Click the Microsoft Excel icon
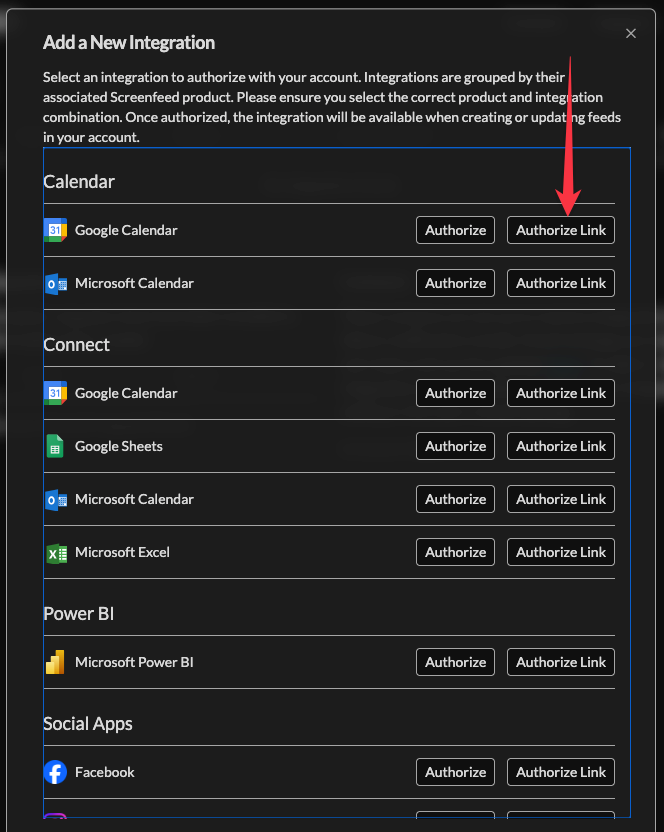664x832 pixels. click(56, 553)
